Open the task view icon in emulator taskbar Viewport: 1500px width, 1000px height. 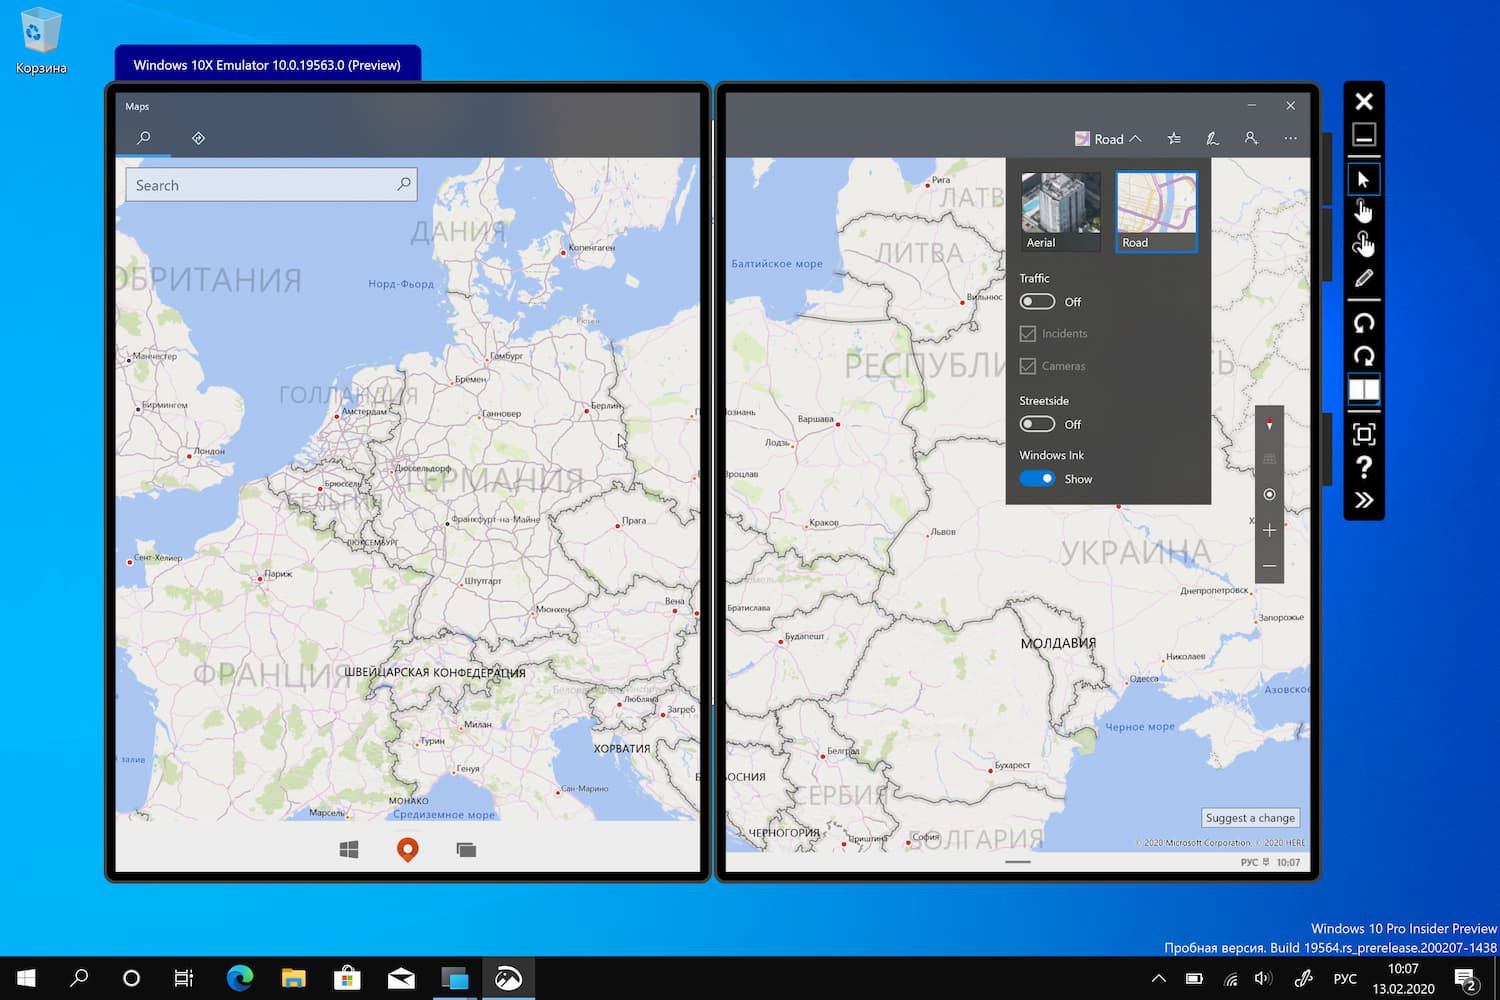[466, 849]
